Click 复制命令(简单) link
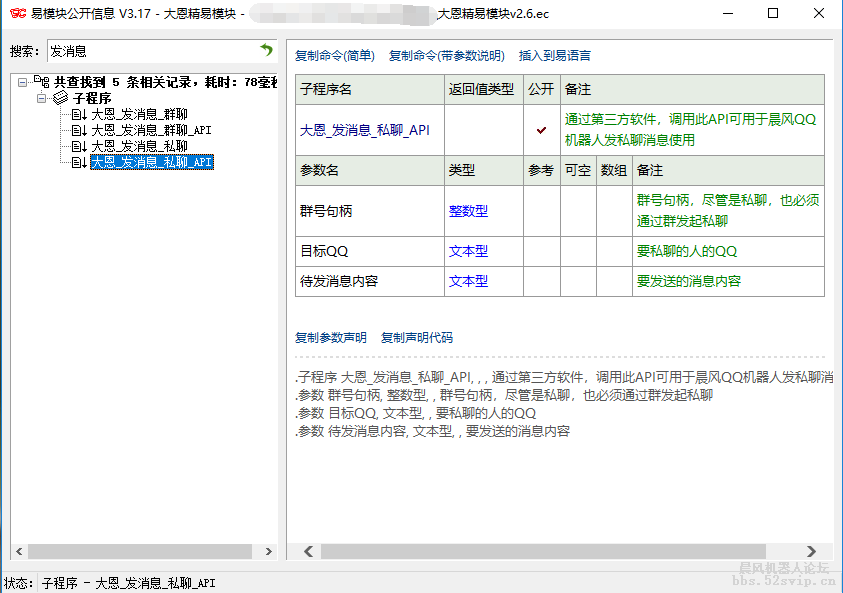The width and height of the screenshot is (843, 593). click(x=335, y=56)
